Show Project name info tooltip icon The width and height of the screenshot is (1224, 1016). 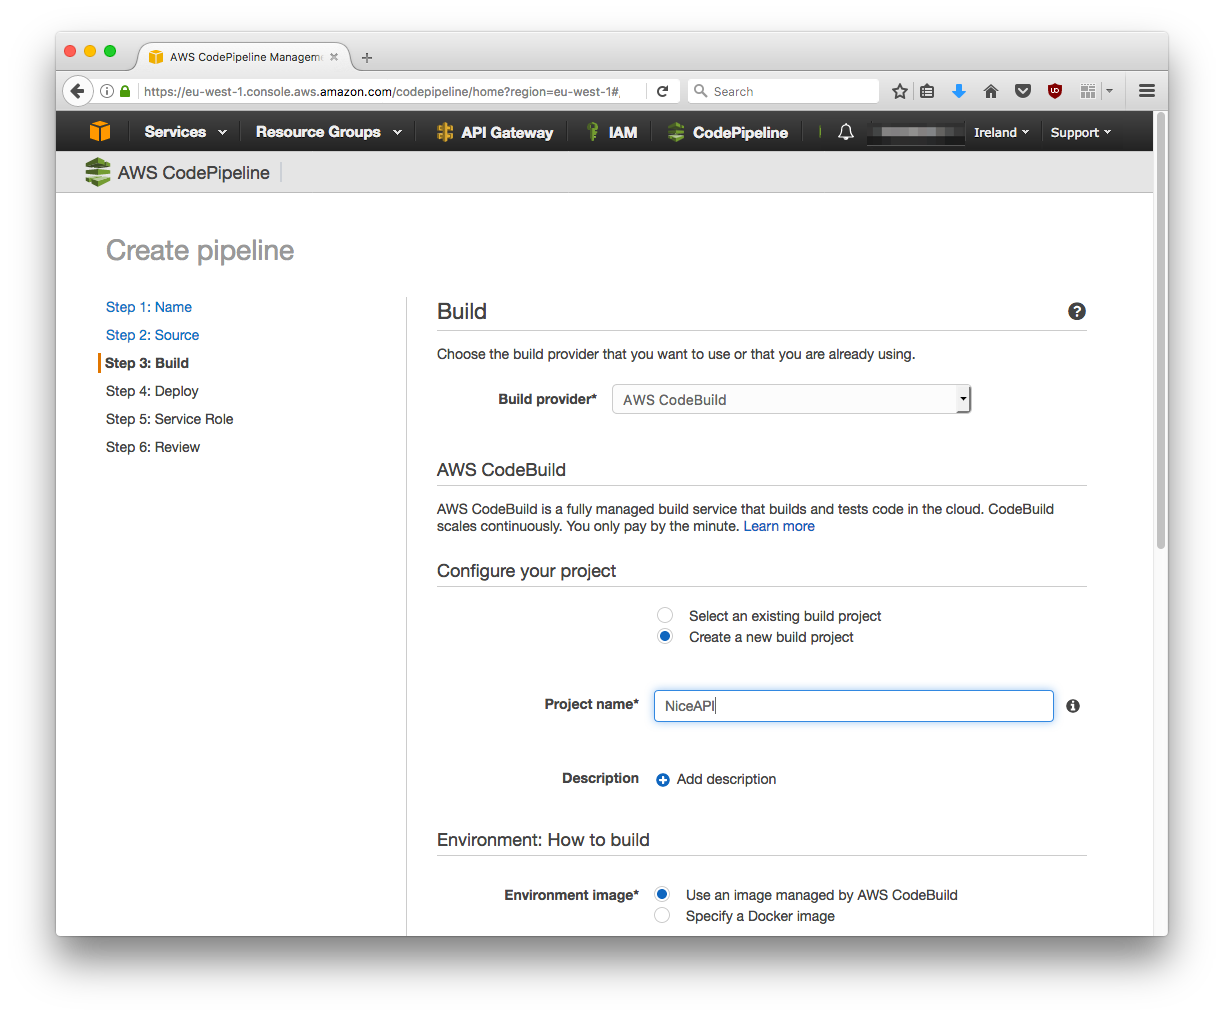tap(1073, 706)
